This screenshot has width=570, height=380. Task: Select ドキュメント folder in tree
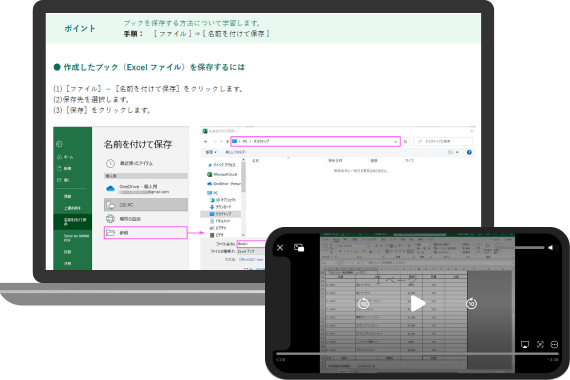[220, 221]
